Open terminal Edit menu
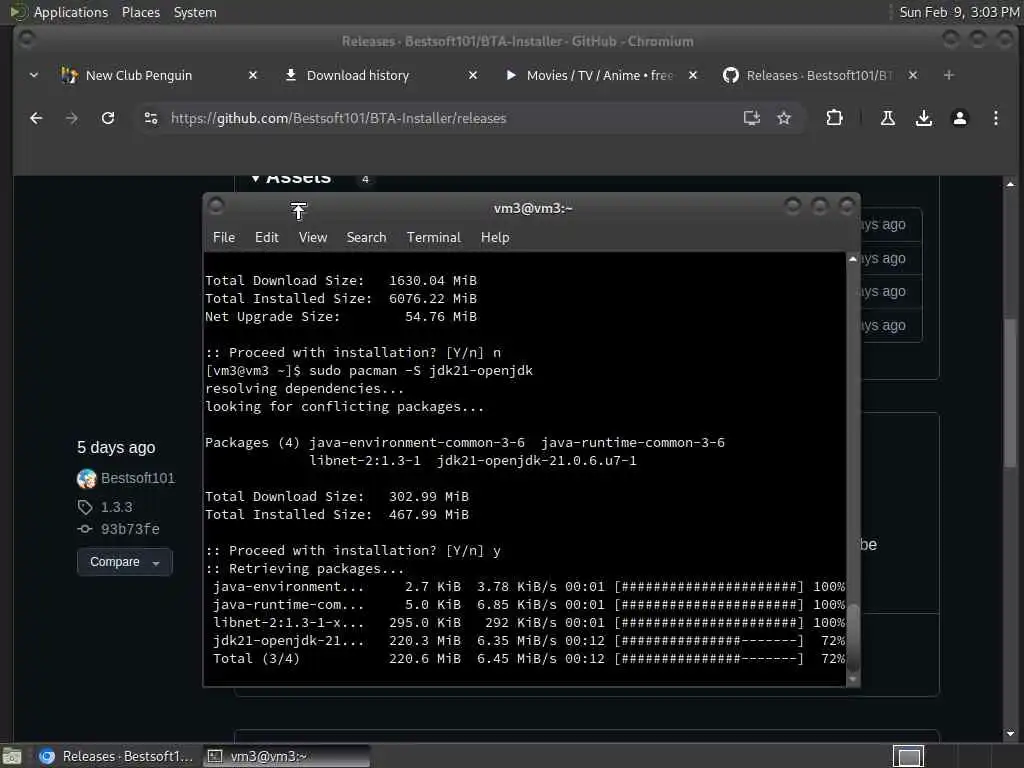 (266, 237)
